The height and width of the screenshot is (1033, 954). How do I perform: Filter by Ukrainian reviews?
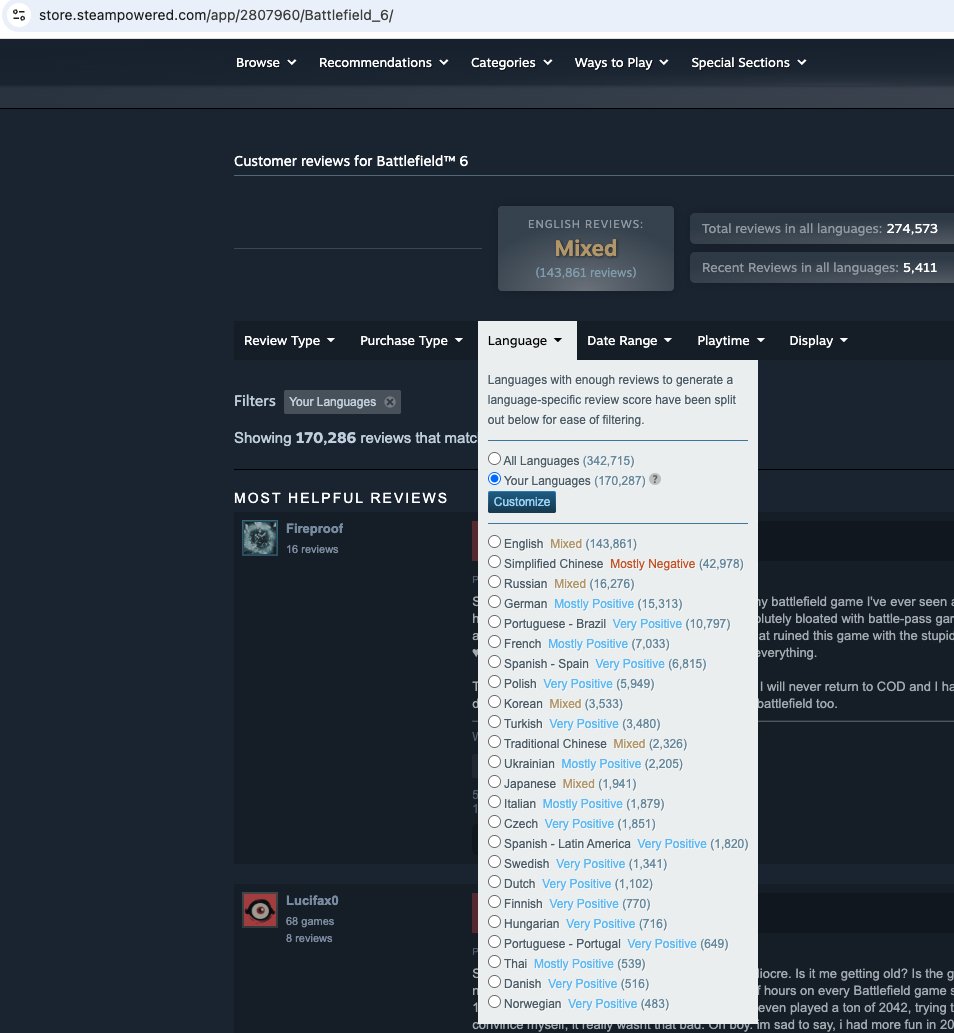pos(494,762)
